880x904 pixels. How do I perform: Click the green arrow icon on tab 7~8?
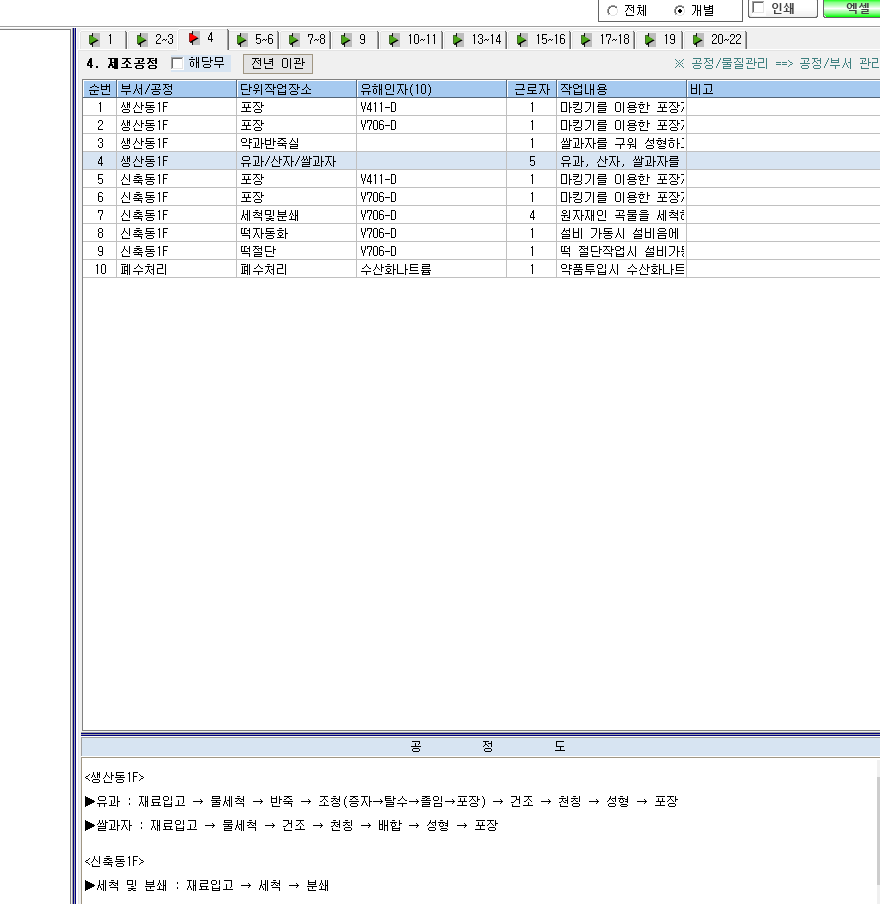(294, 40)
